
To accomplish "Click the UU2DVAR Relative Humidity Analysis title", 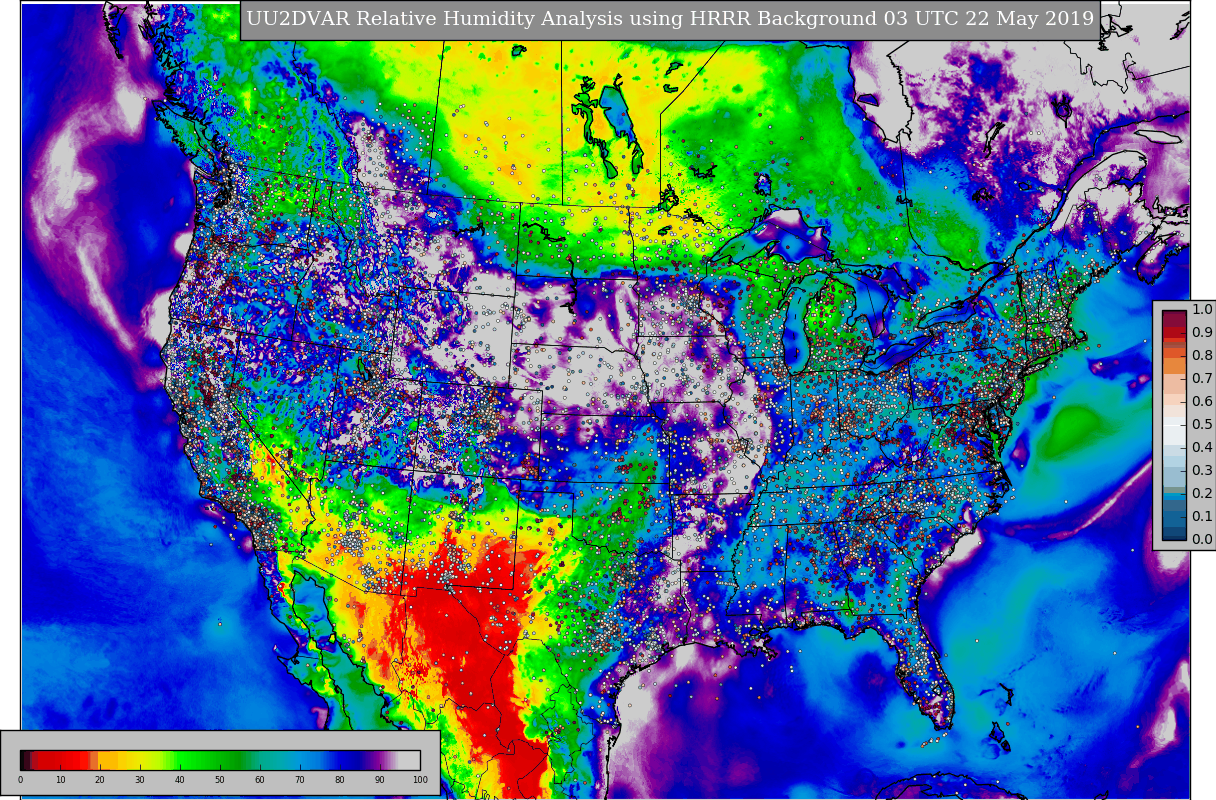I will pyautogui.click(x=670, y=19).
